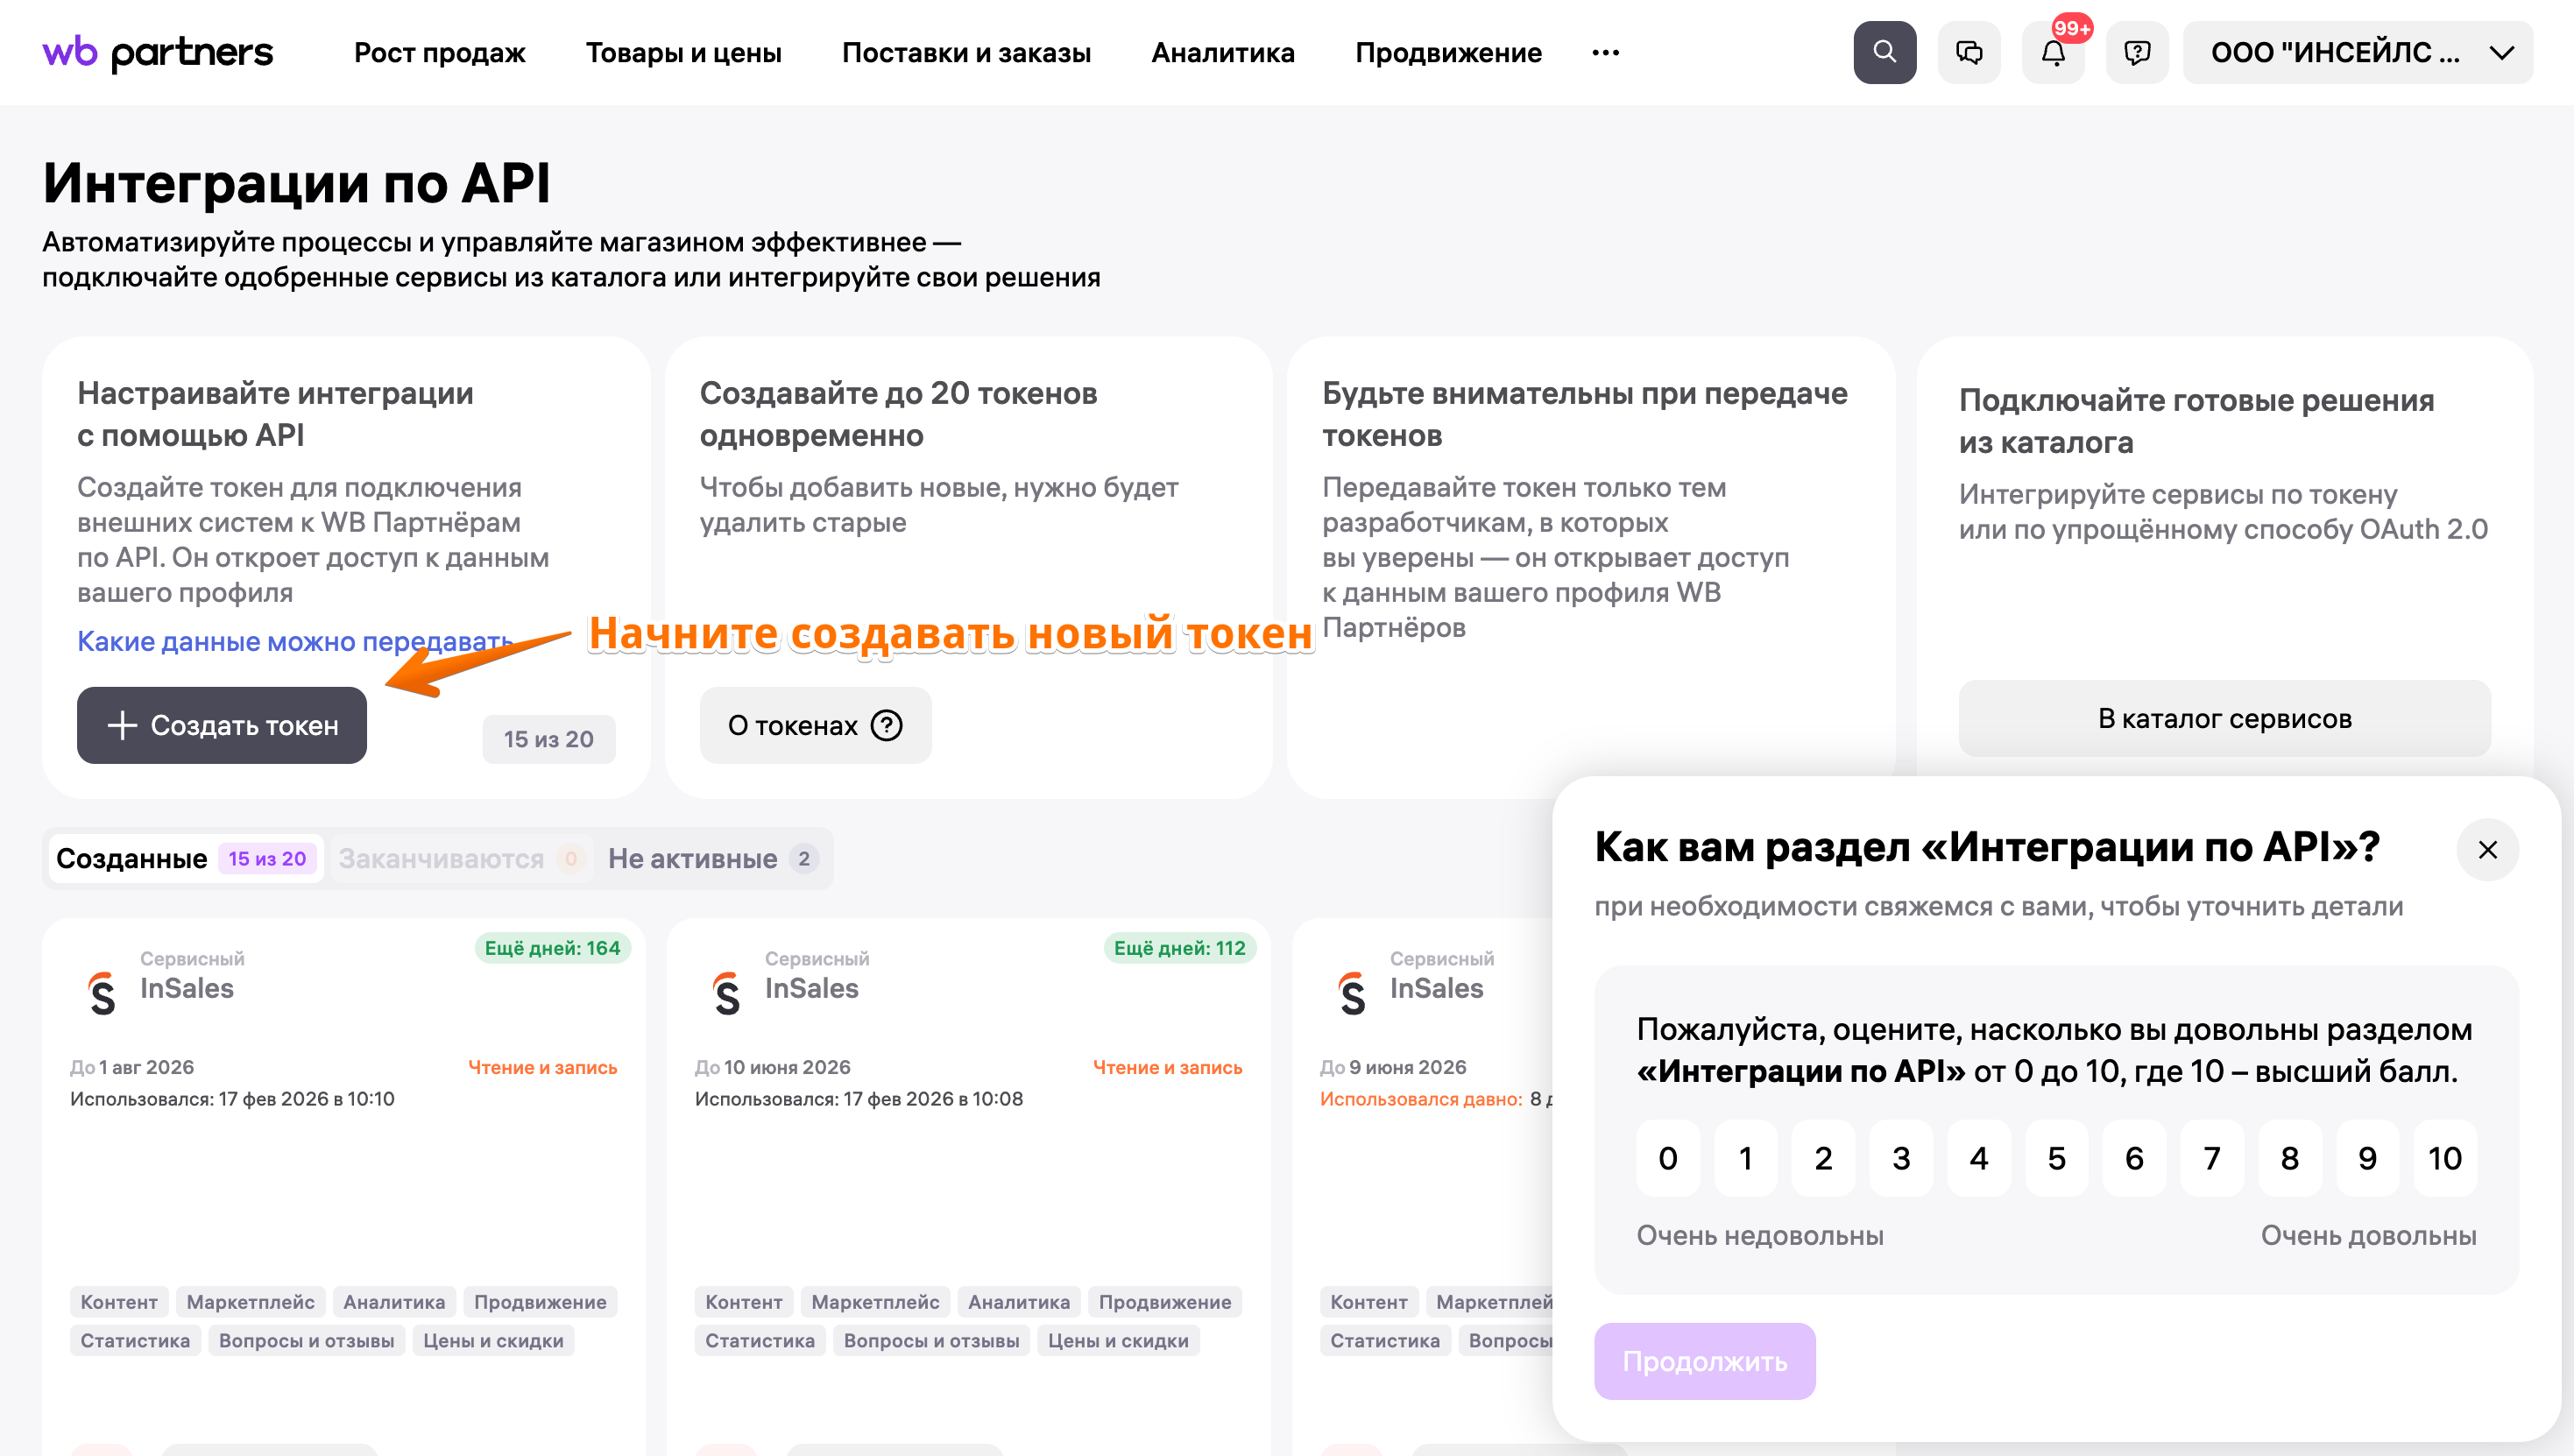Viewport: 2574px width, 1456px height.
Task: Click the wb partners logo
Action: (x=157, y=52)
